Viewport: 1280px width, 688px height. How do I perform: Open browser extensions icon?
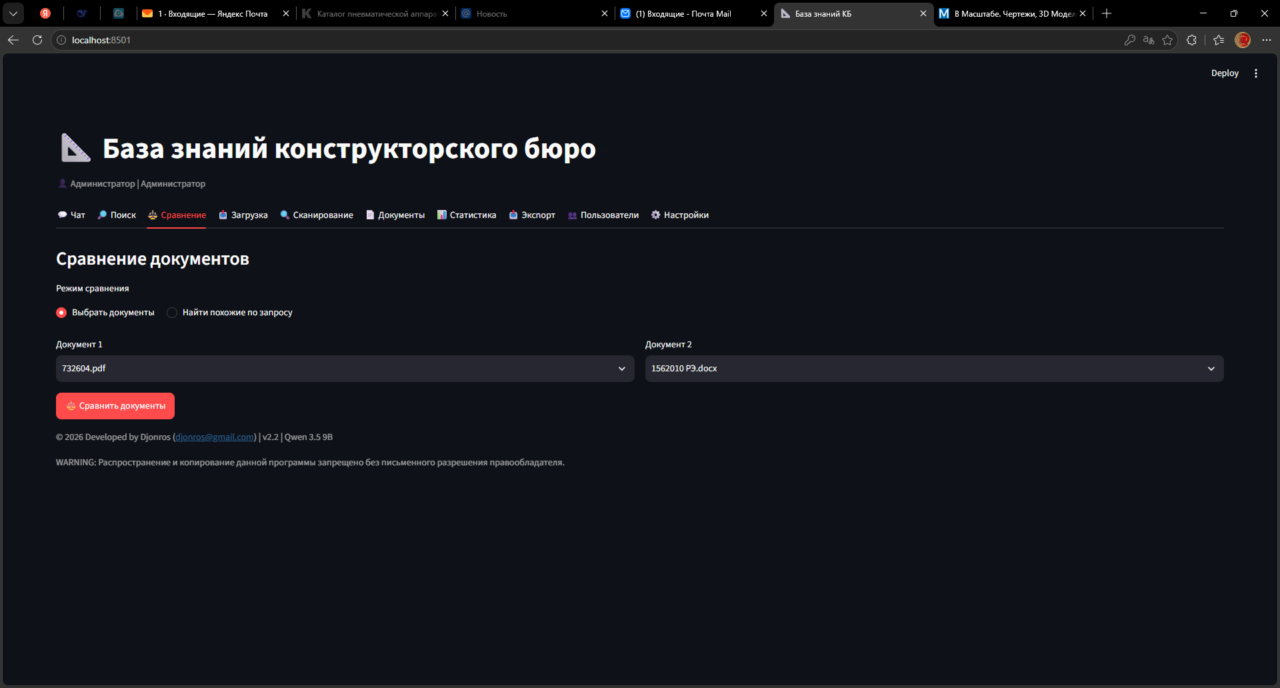tap(1192, 40)
